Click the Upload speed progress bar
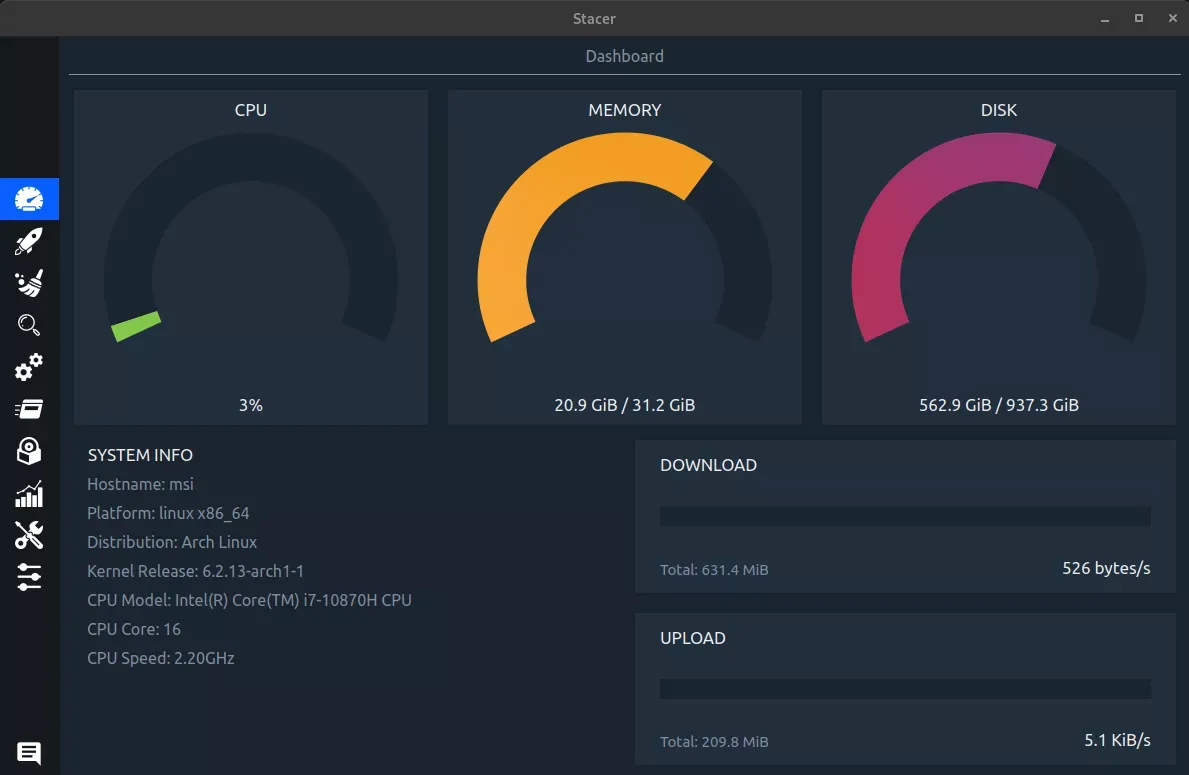Screen dimensions: 1189x775 pyautogui.click(x=905, y=689)
